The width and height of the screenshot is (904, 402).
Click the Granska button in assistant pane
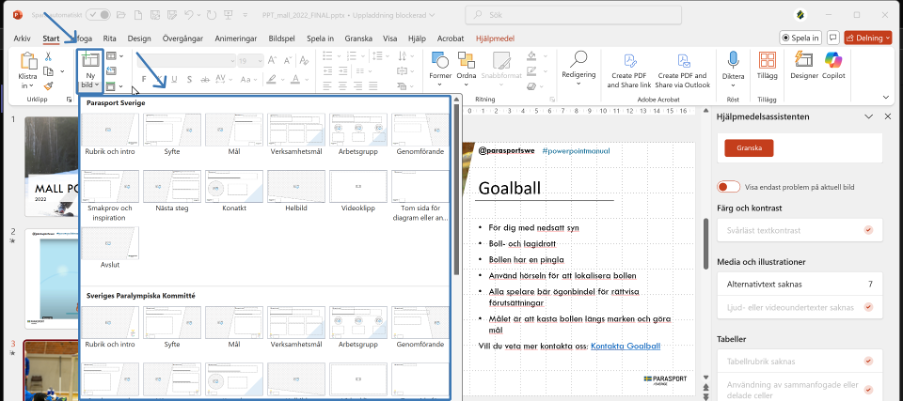749,148
